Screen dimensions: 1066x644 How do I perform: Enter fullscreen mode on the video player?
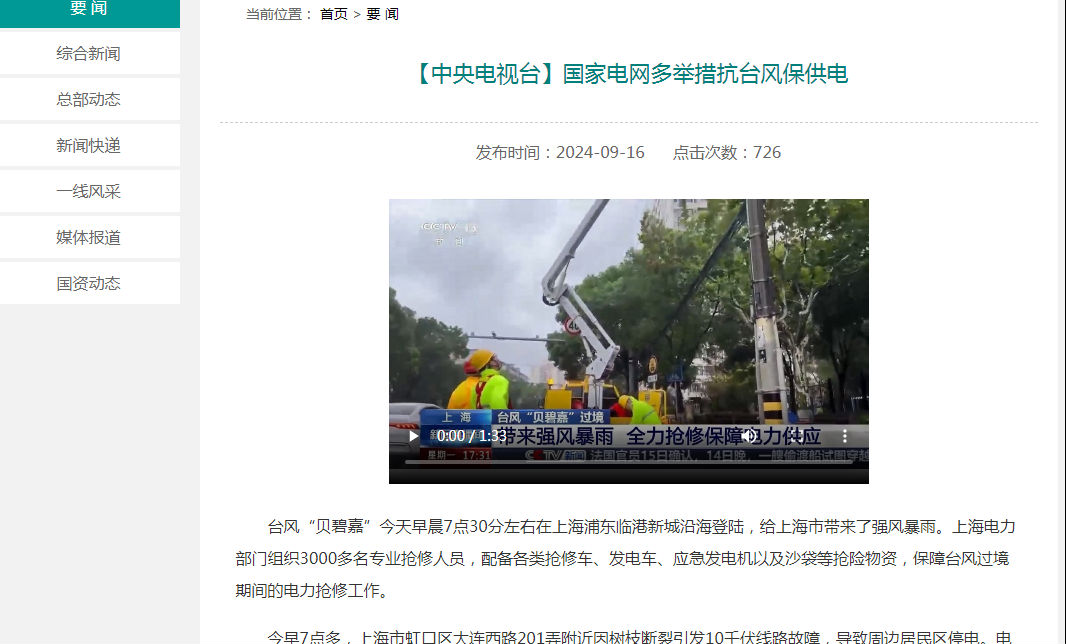[797, 436]
